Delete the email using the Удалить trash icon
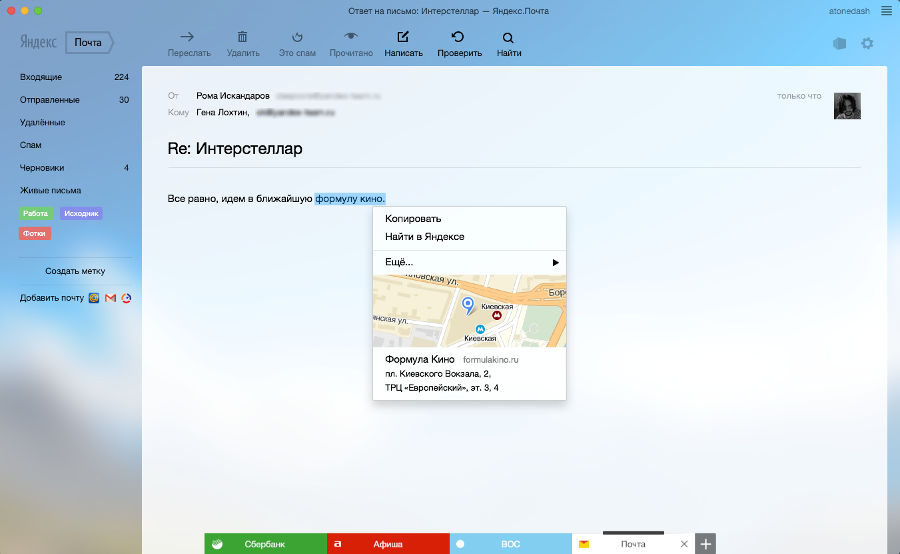This screenshot has height=554, width=900. [242, 37]
